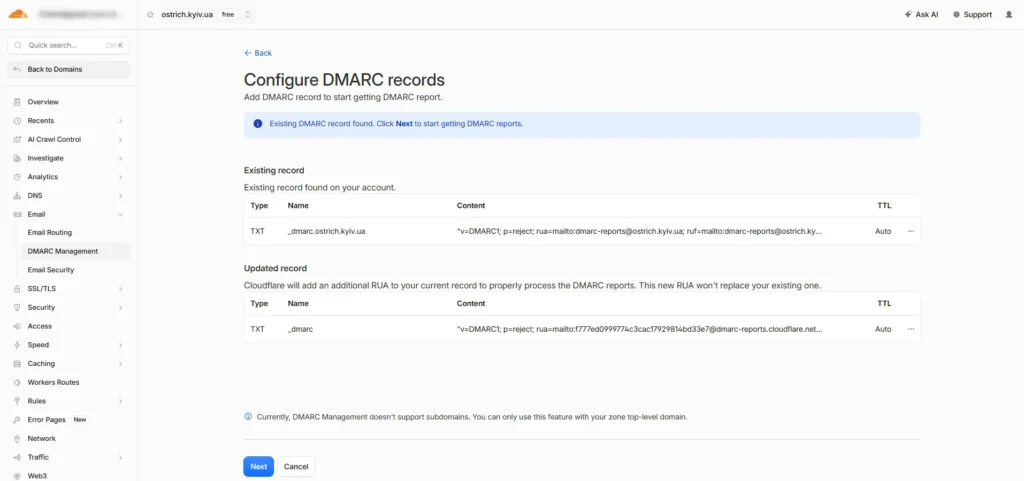Click the Analytics icon
Screen dimensions: 1024x481
(17, 177)
